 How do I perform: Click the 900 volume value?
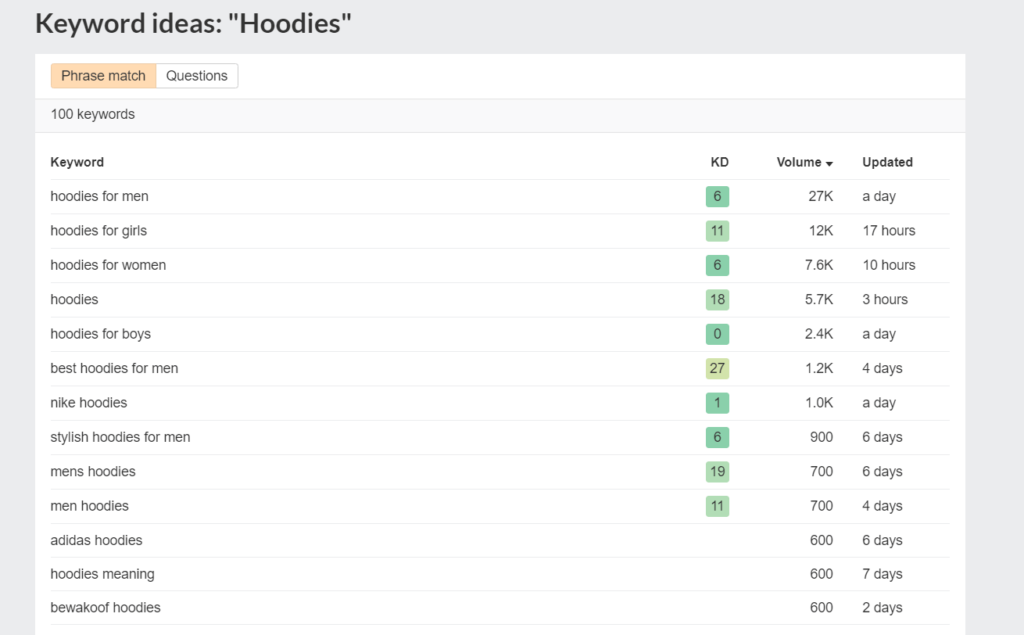[822, 437]
